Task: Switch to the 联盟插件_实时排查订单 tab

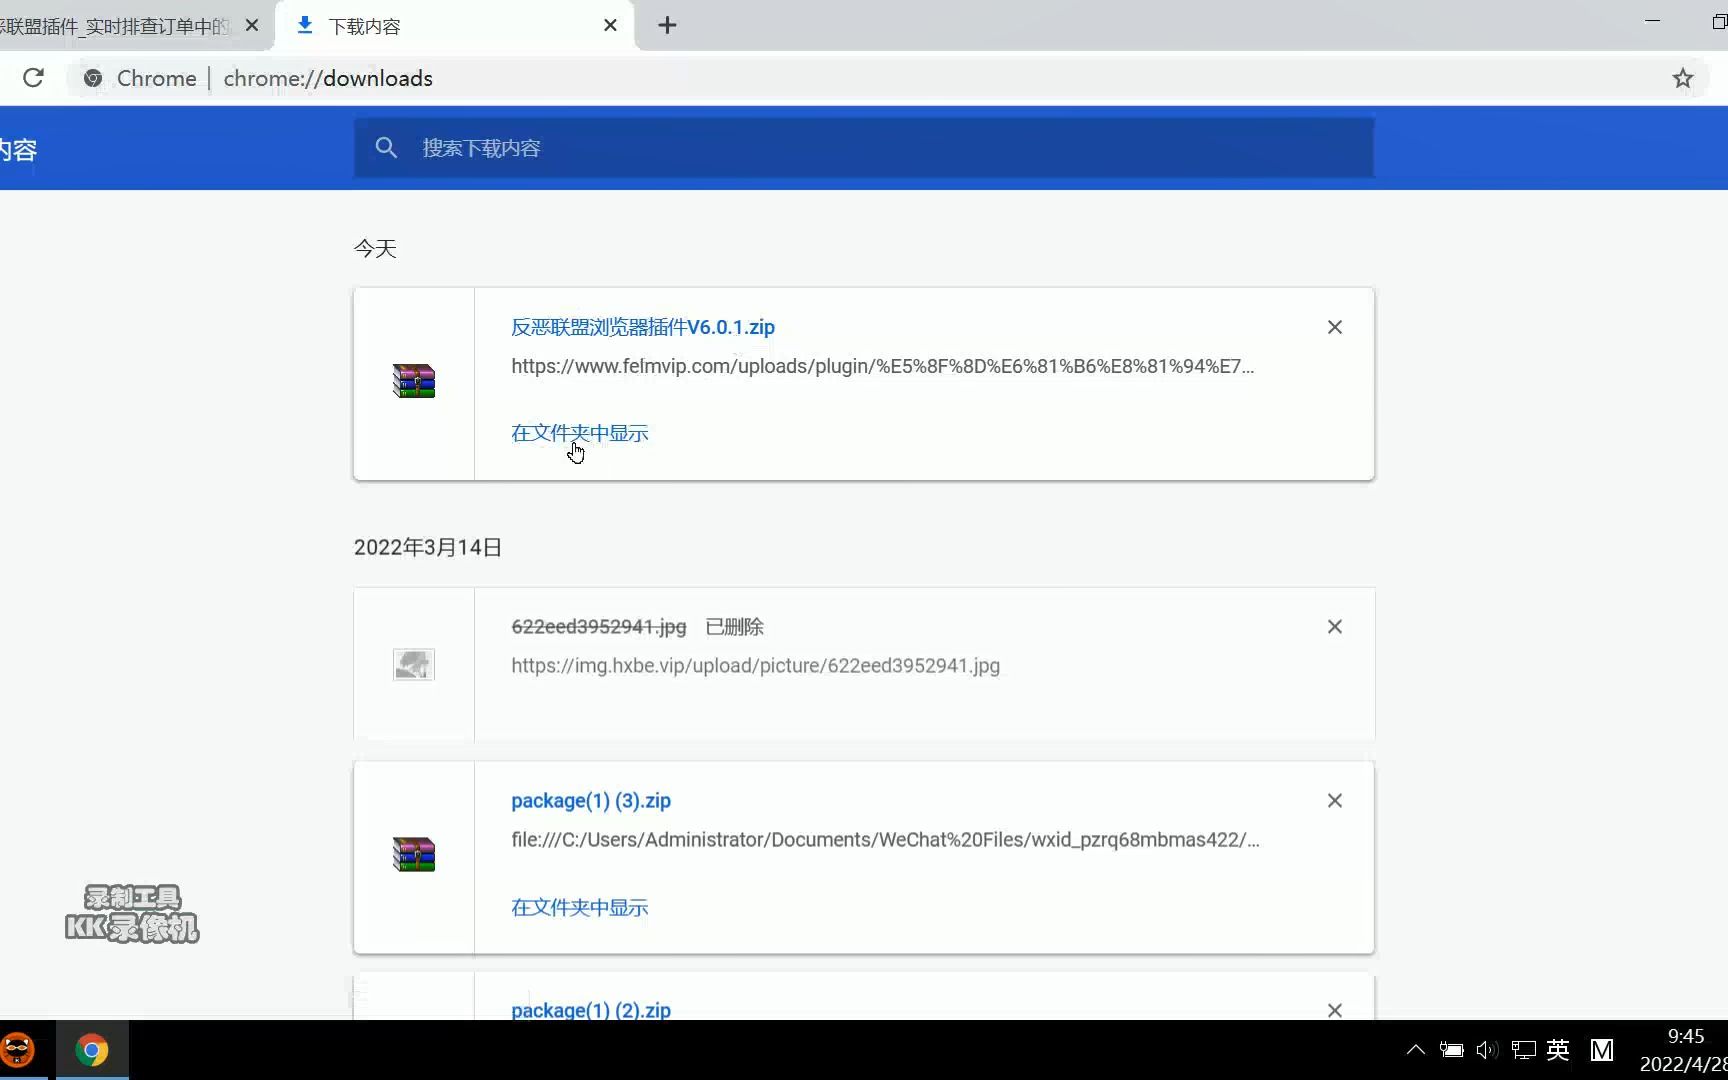Action: tap(114, 26)
